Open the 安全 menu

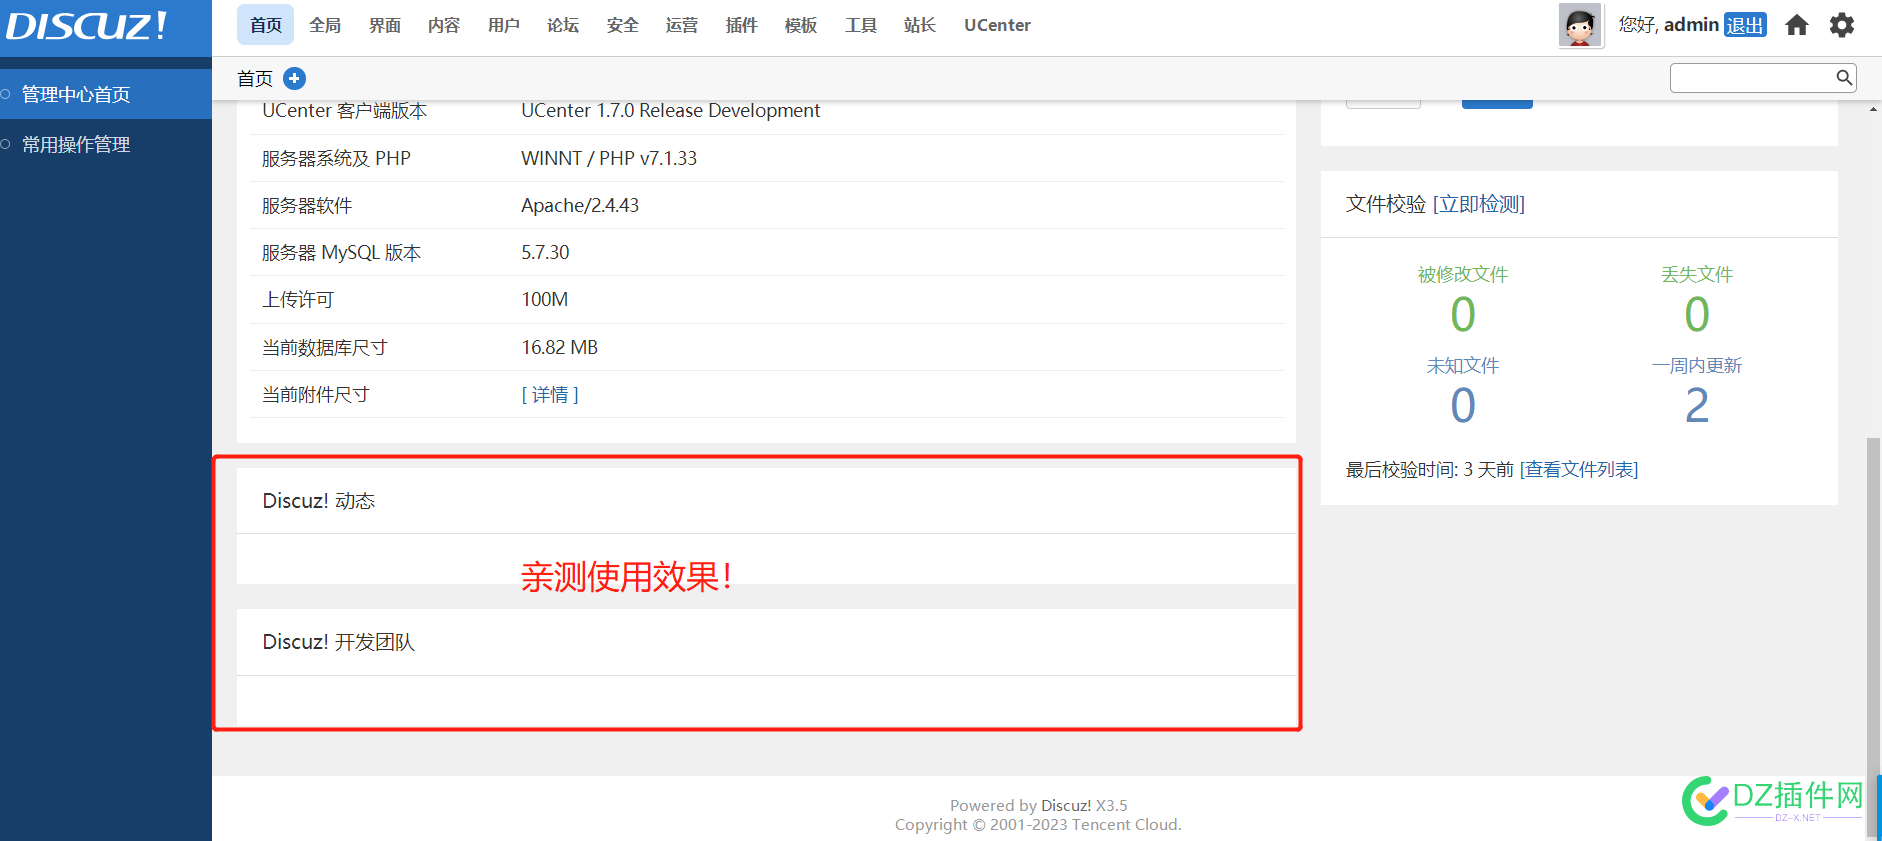623,25
